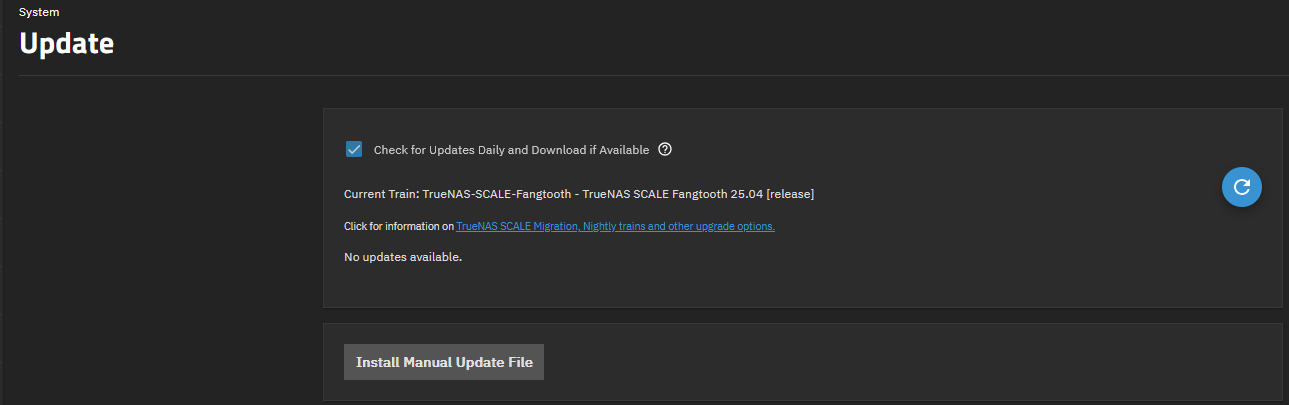
Task: Click the refresh updates circular icon
Action: tap(1242, 187)
